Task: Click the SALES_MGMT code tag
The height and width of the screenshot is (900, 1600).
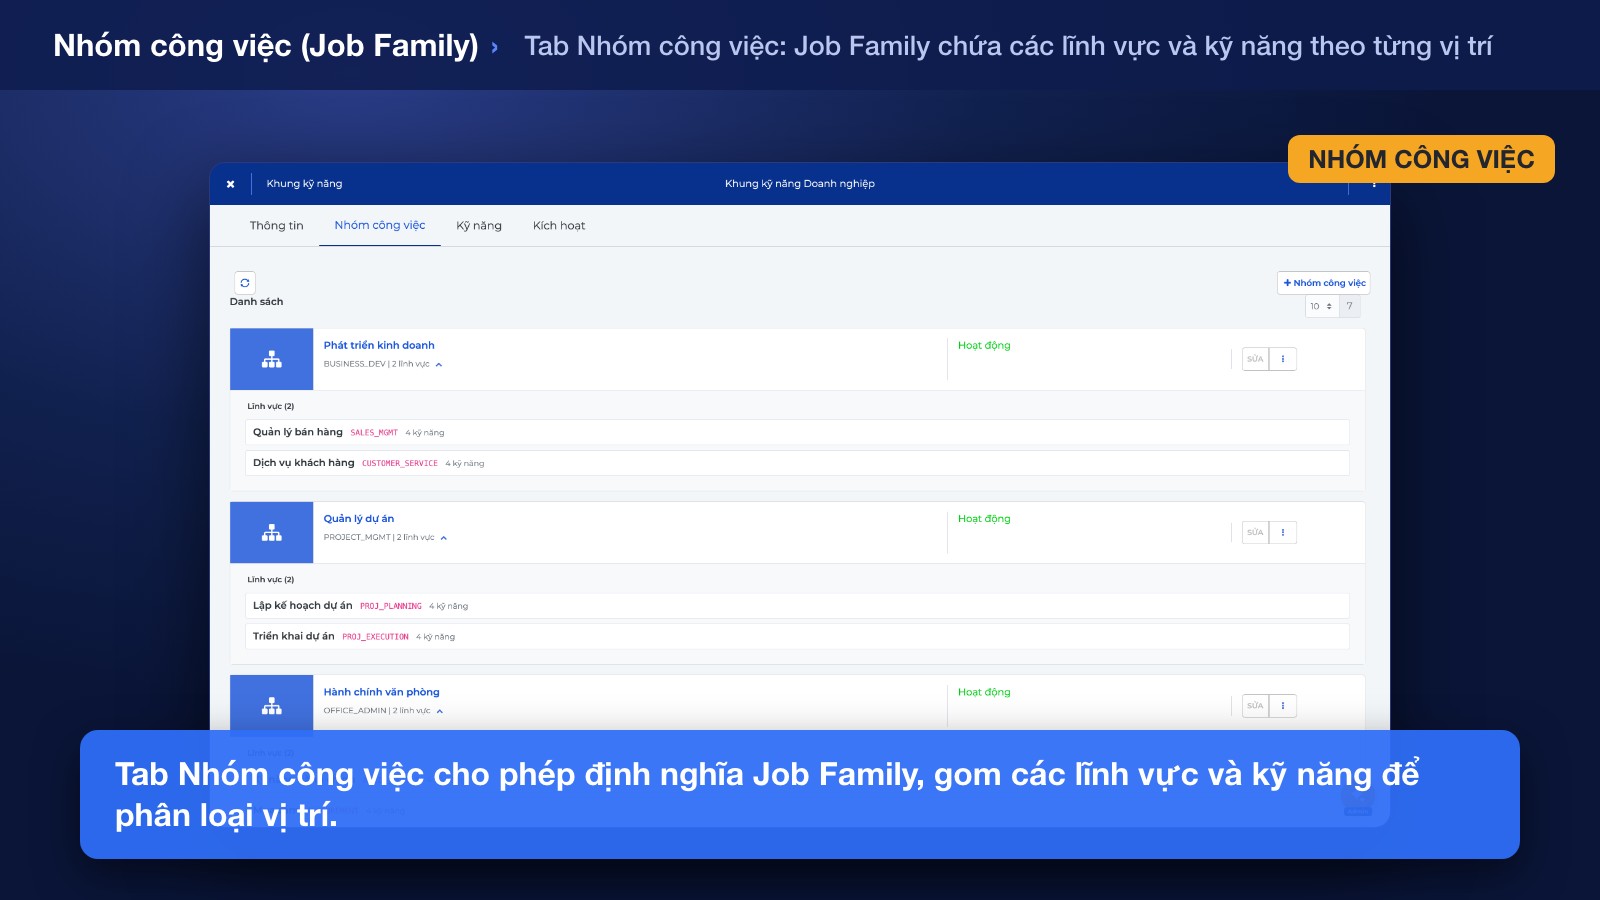Action: pyautogui.click(x=374, y=433)
